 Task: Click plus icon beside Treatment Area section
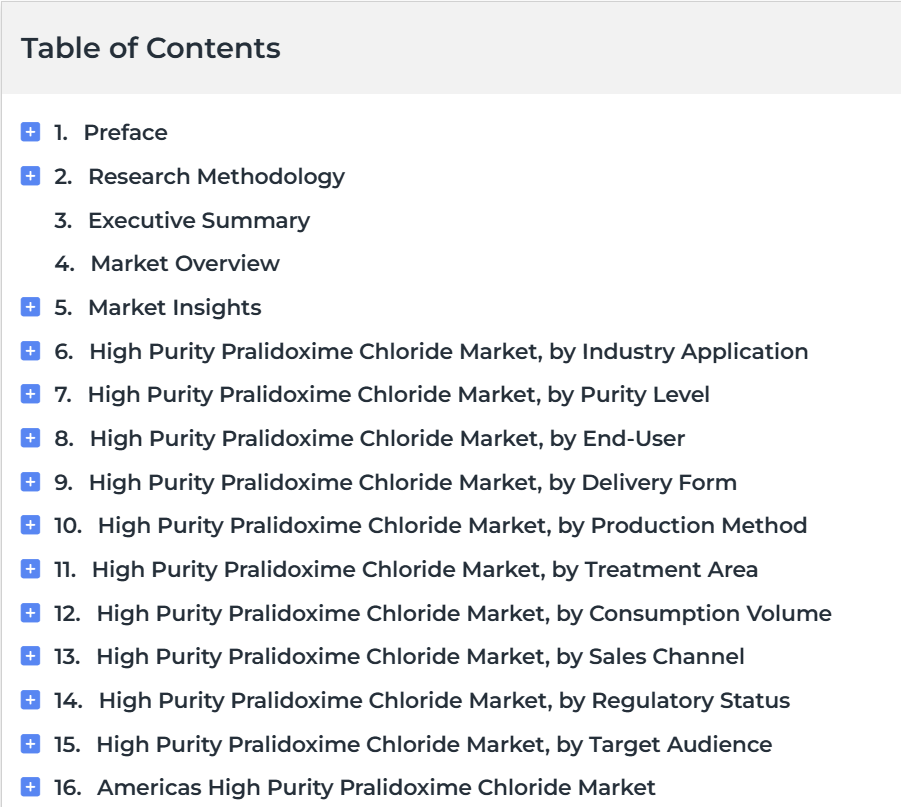click(30, 569)
